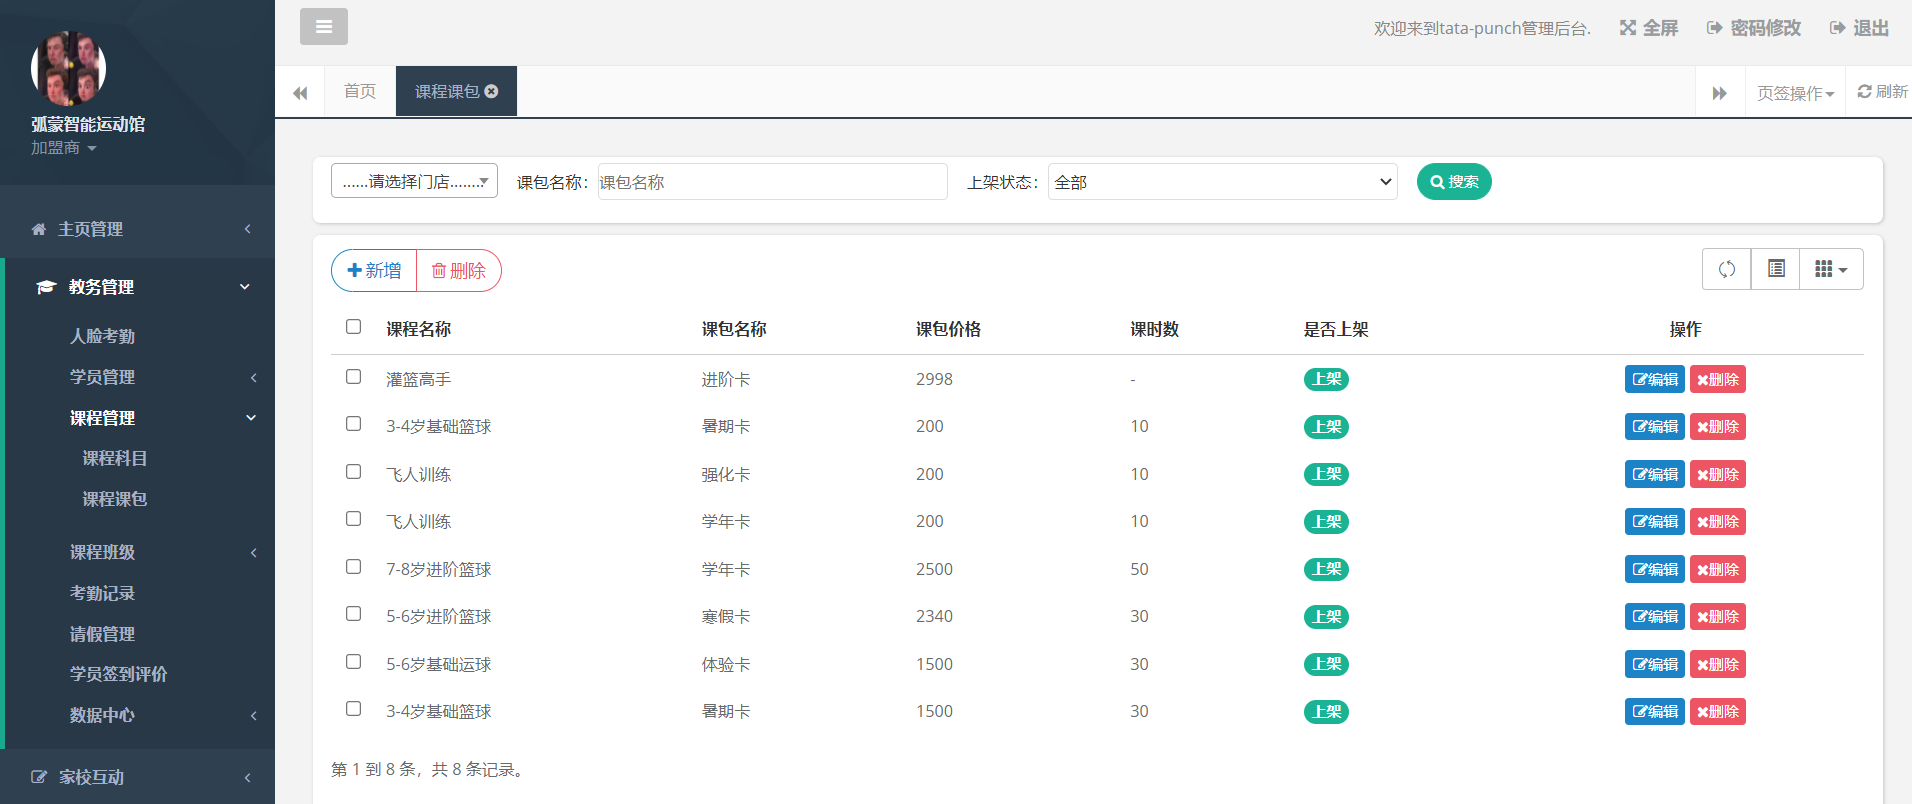
Task: Click the 新增 add button
Action: tap(374, 271)
